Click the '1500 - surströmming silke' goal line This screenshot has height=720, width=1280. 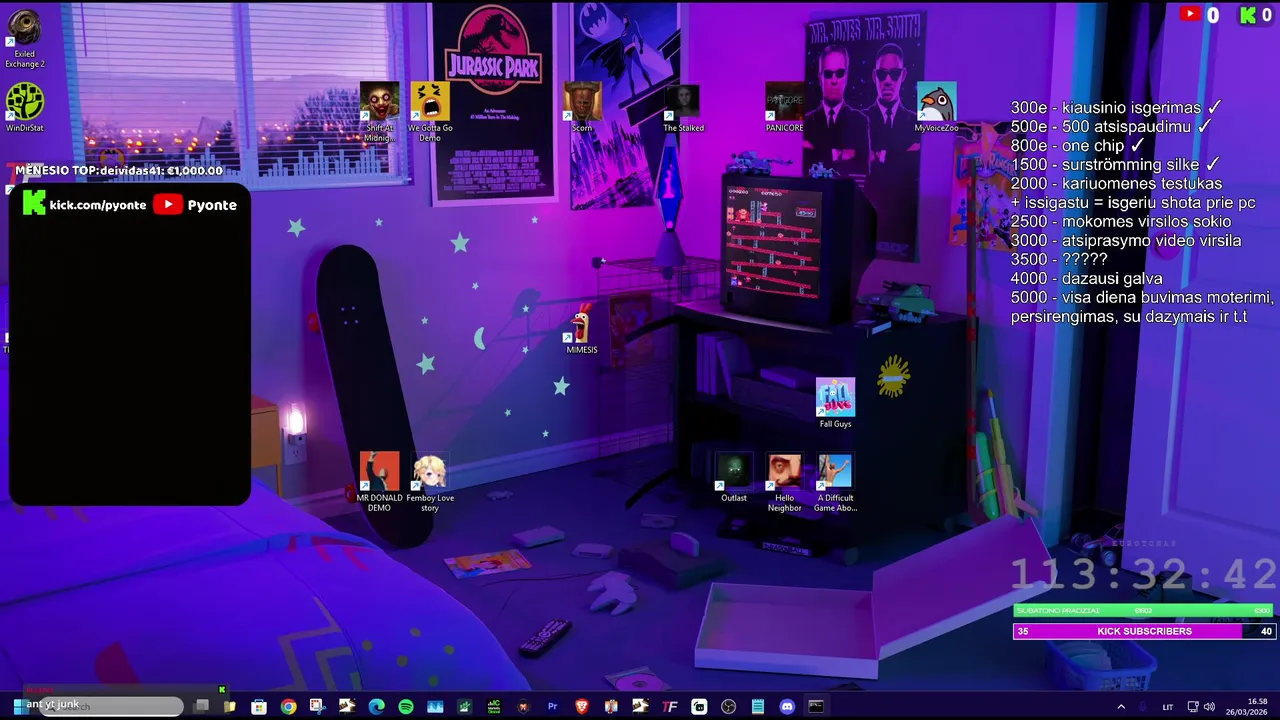pyautogui.click(x=1115, y=164)
